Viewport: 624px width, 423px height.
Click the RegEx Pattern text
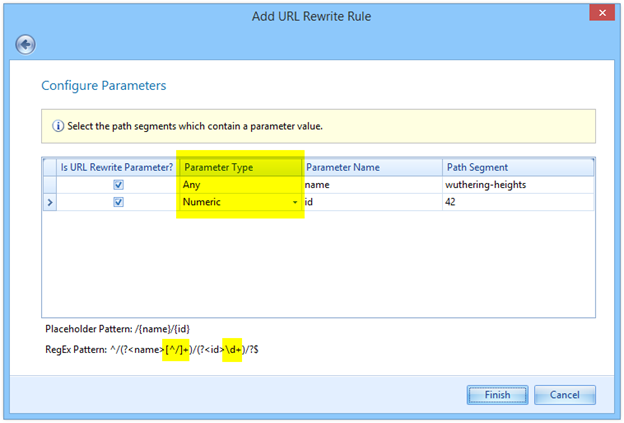(x=152, y=350)
